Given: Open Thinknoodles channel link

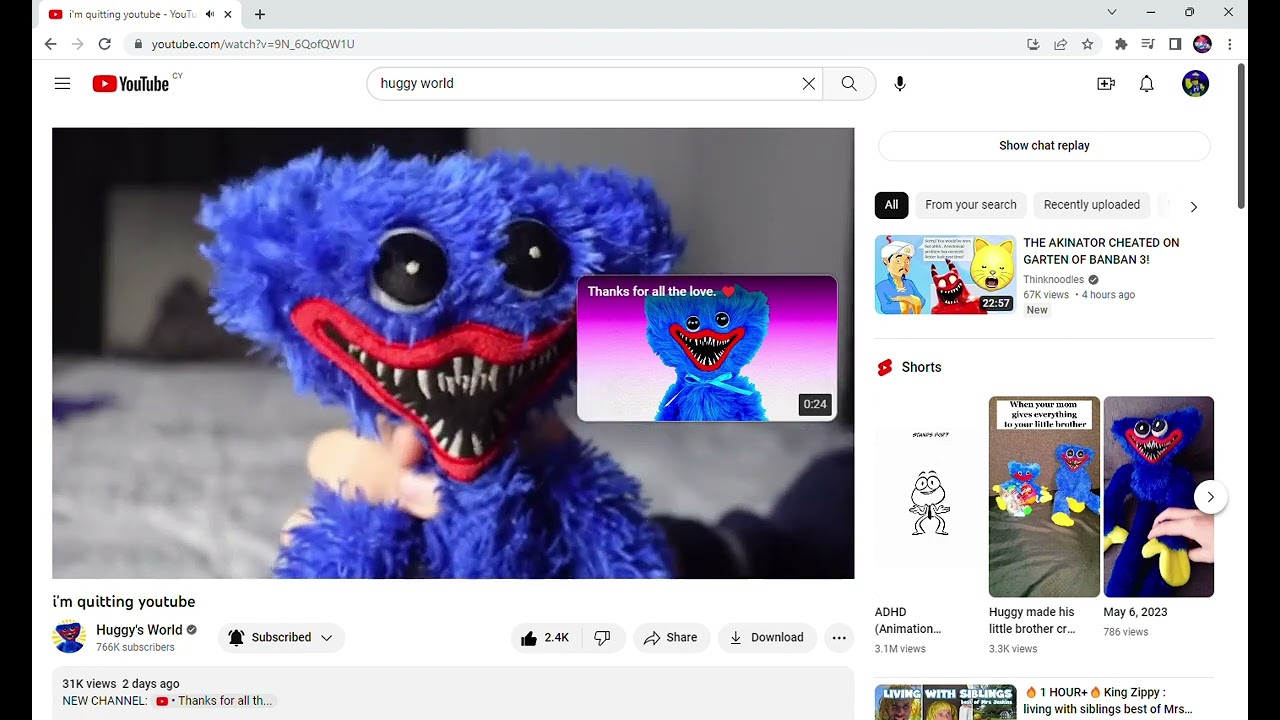Looking at the screenshot, I should 1053,280.
